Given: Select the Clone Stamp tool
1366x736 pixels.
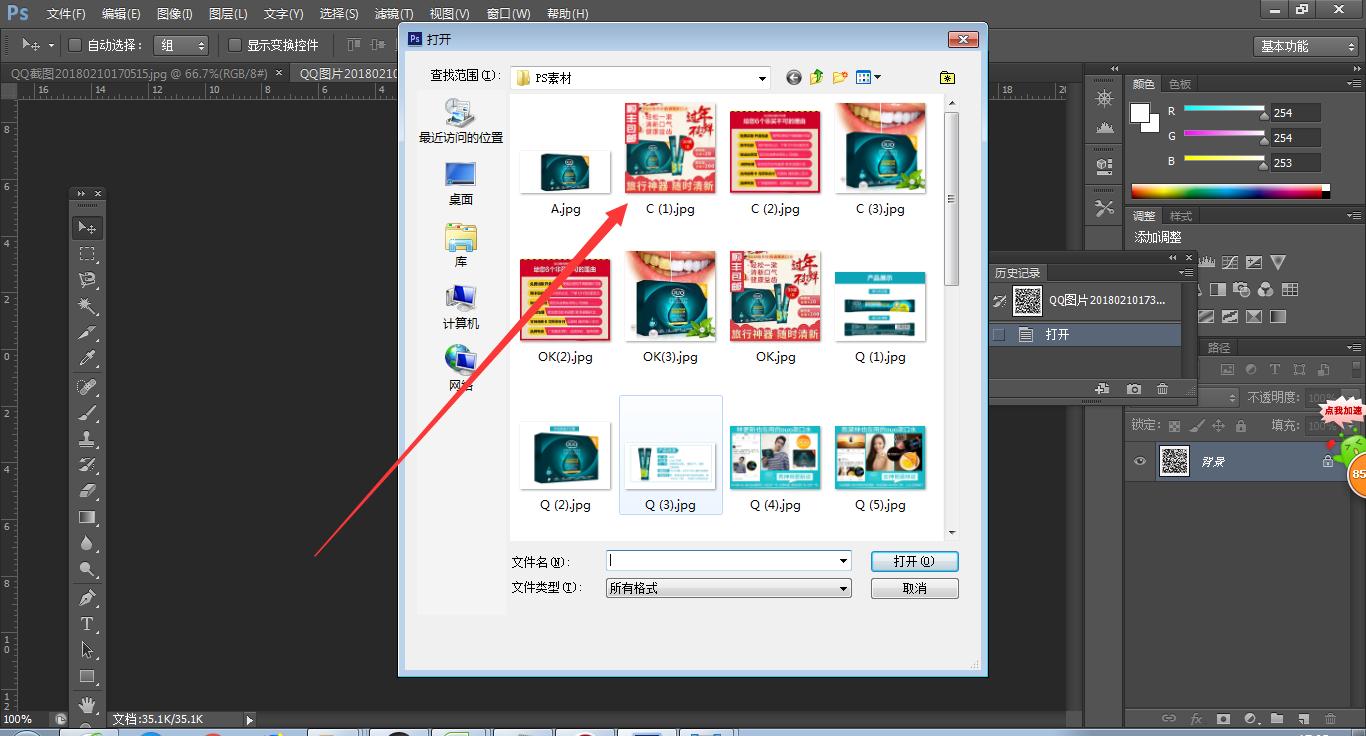Looking at the screenshot, I should (87, 440).
